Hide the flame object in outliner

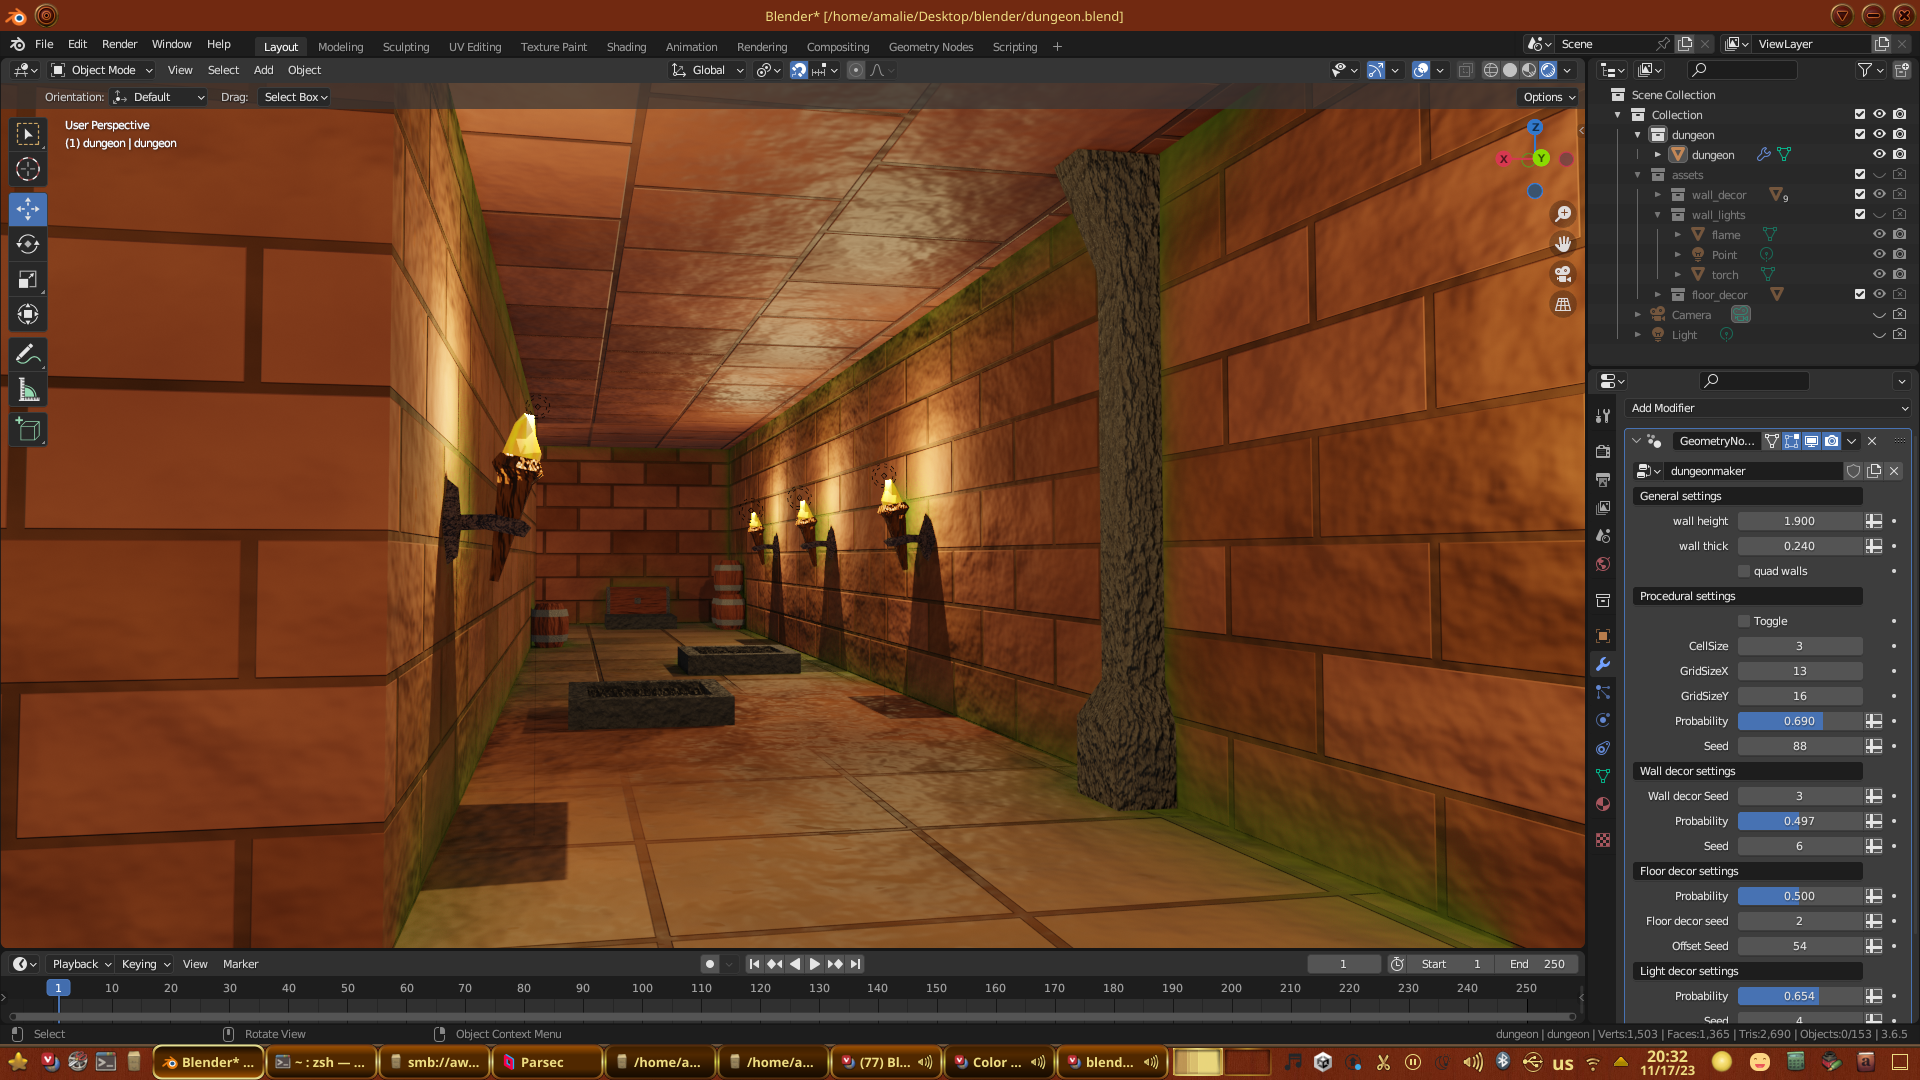tap(1879, 235)
